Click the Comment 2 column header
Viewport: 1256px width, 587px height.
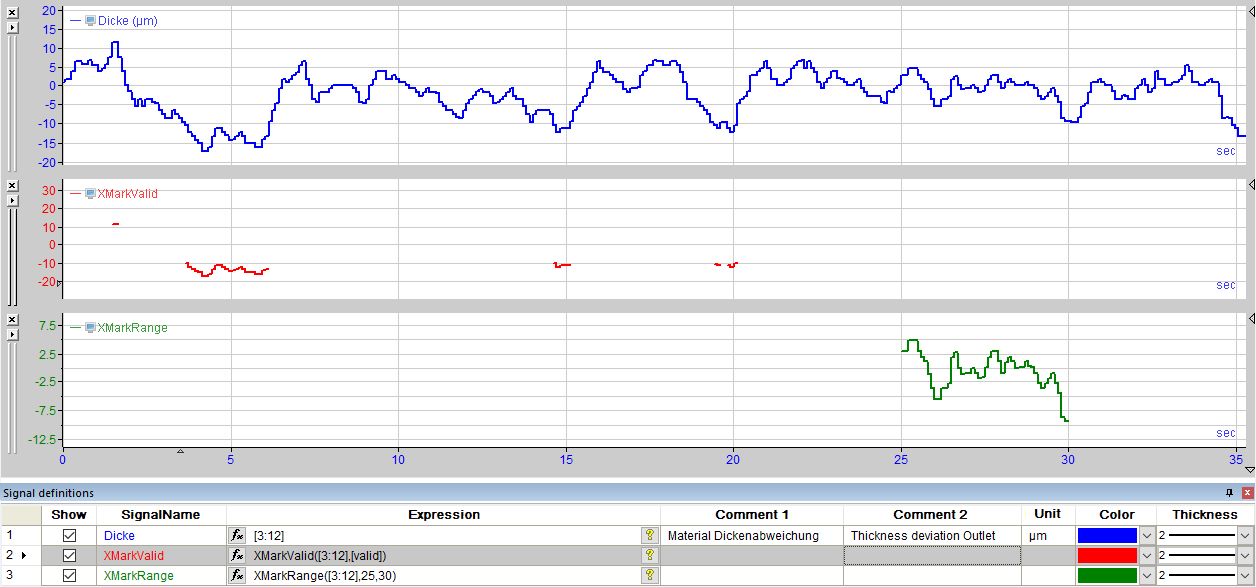[932, 514]
